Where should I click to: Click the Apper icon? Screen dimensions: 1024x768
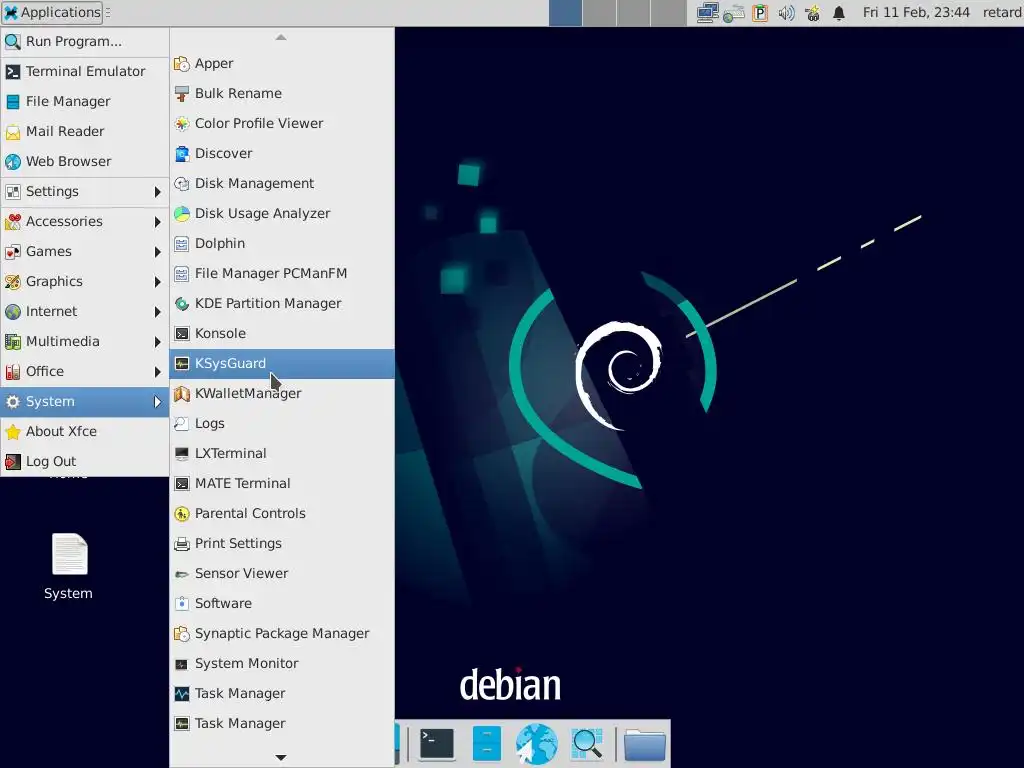point(182,64)
